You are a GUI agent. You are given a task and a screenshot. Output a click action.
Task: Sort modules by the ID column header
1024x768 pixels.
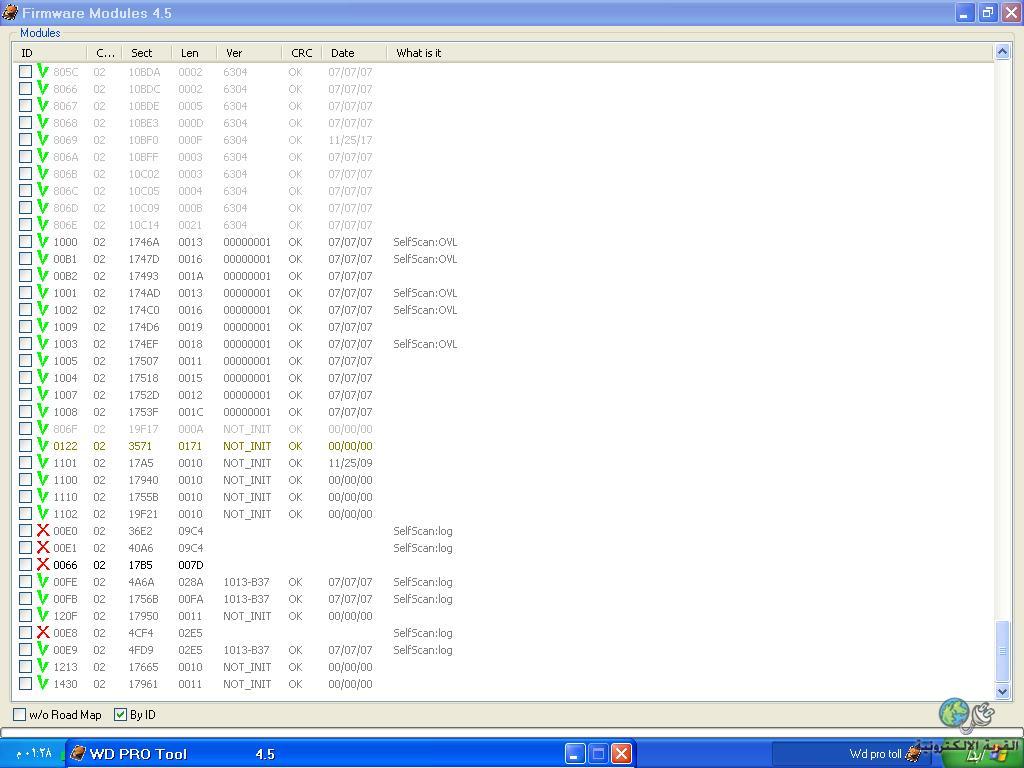[50, 53]
